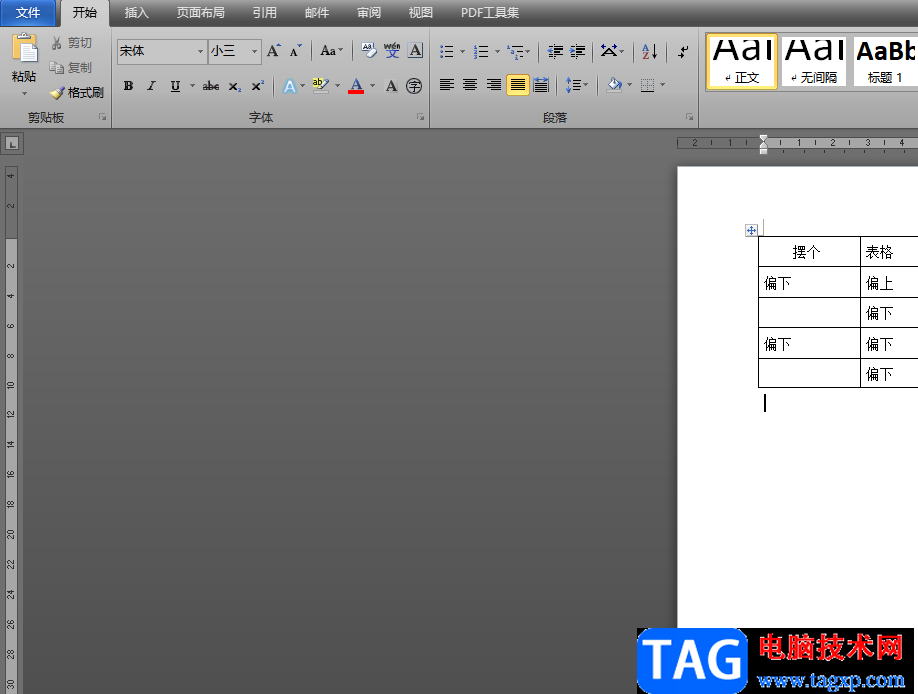Apply character border icon

(x=415, y=50)
